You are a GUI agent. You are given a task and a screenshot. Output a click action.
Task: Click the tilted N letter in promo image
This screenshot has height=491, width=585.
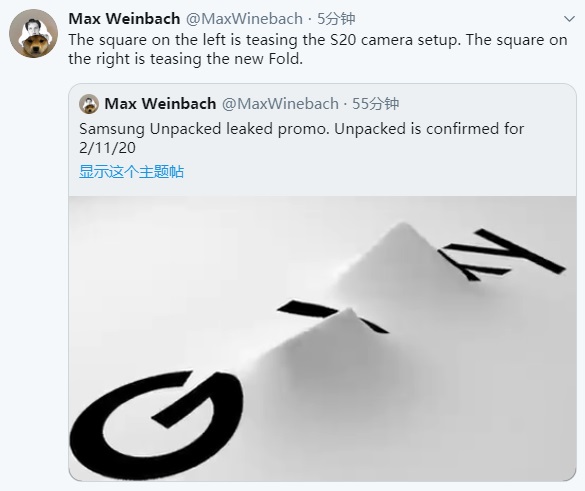[x=502, y=254]
